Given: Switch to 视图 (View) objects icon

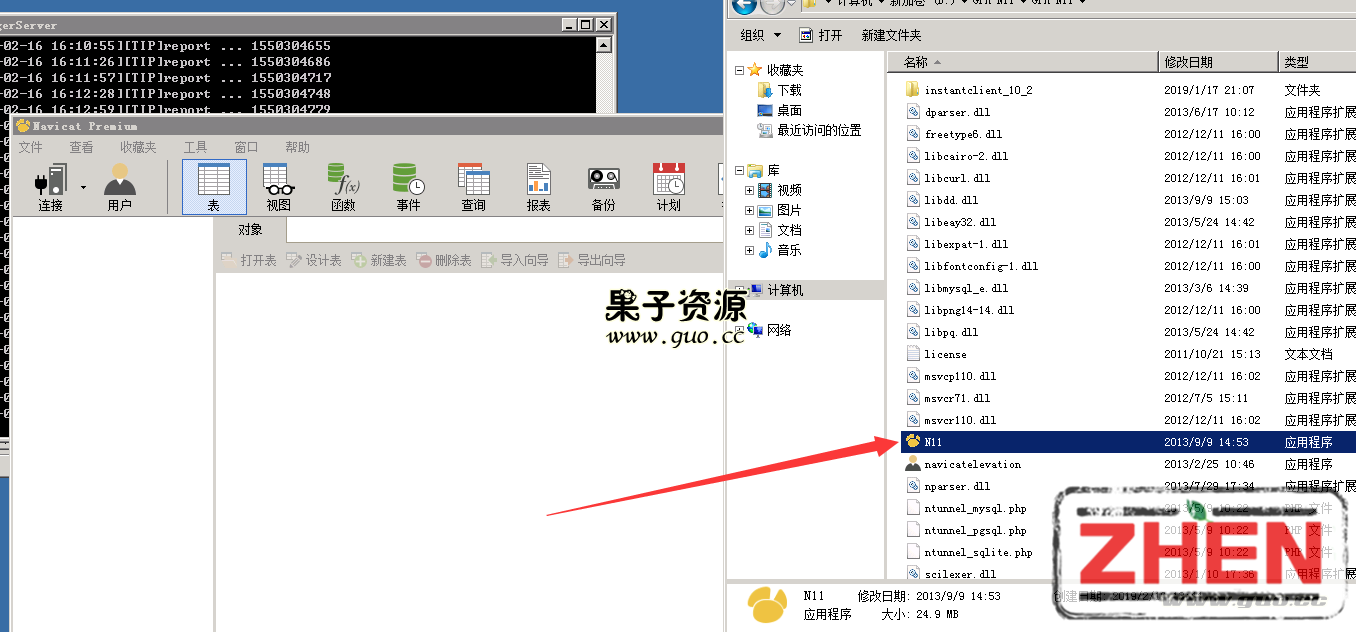Looking at the screenshot, I should (279, 187).
